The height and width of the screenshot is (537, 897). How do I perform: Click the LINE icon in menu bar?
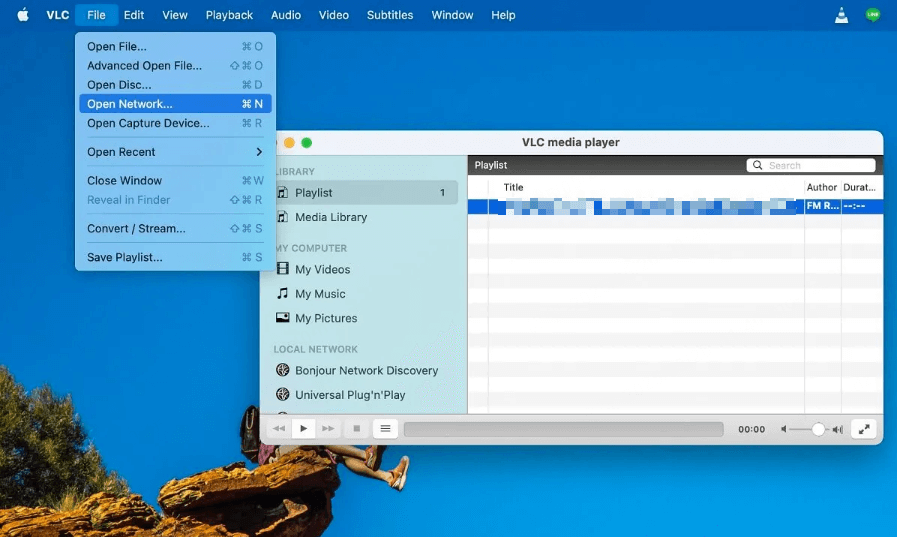[872, 15]
